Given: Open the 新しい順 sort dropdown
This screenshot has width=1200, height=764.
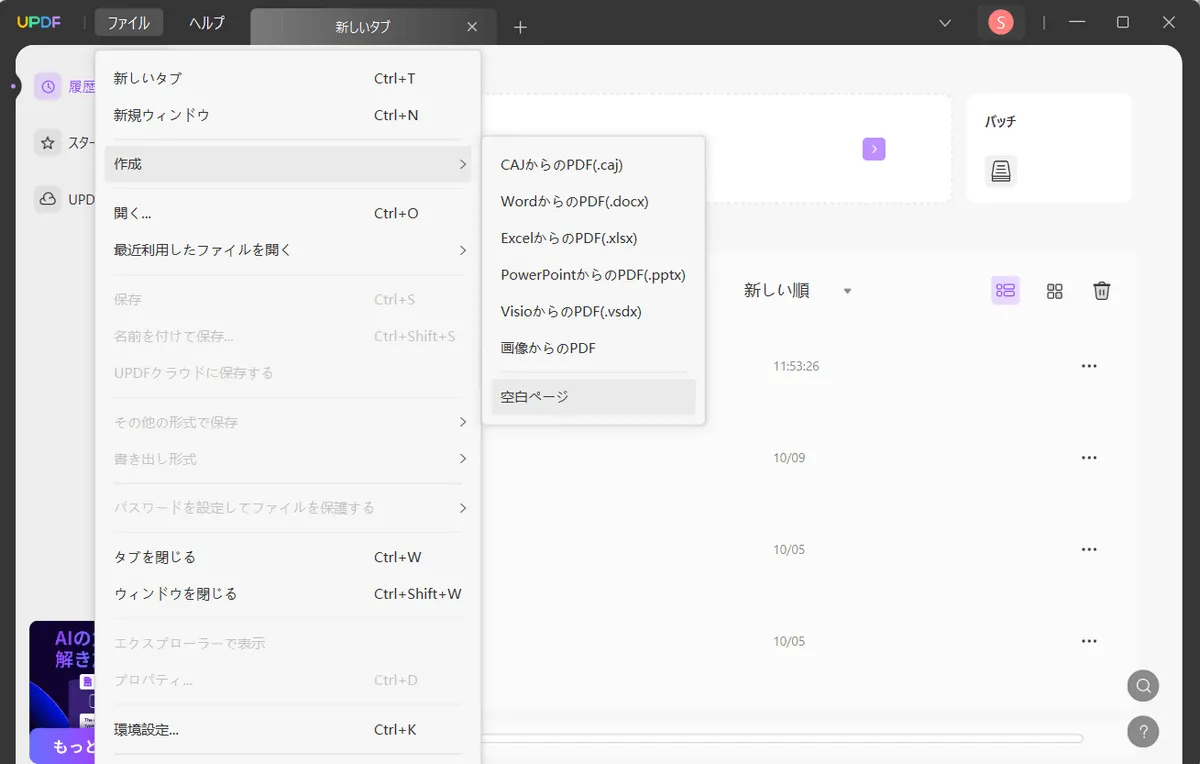Looking at the screenshot, I should click(797, 291).
